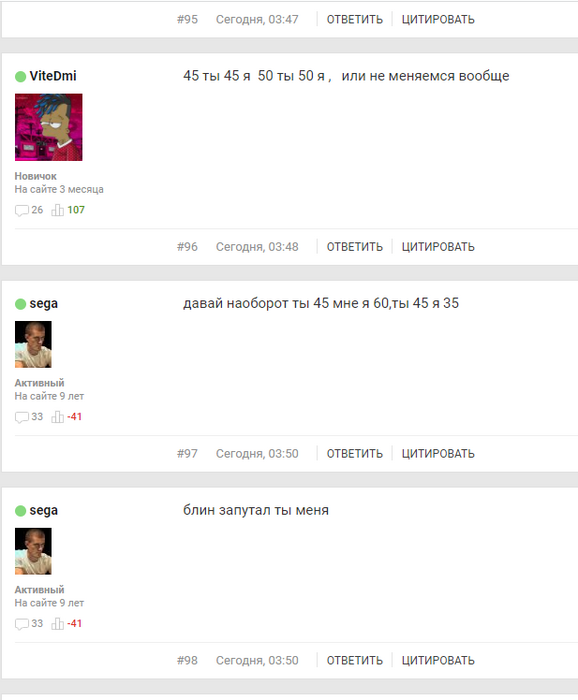Click the reputation chart icon in post #97
This screenshot has height=700, width=578.
click(57, 417)
